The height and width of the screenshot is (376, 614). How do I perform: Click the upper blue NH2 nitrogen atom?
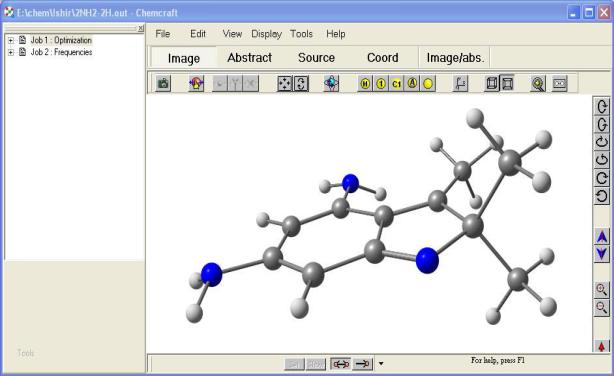coord(350,183)
